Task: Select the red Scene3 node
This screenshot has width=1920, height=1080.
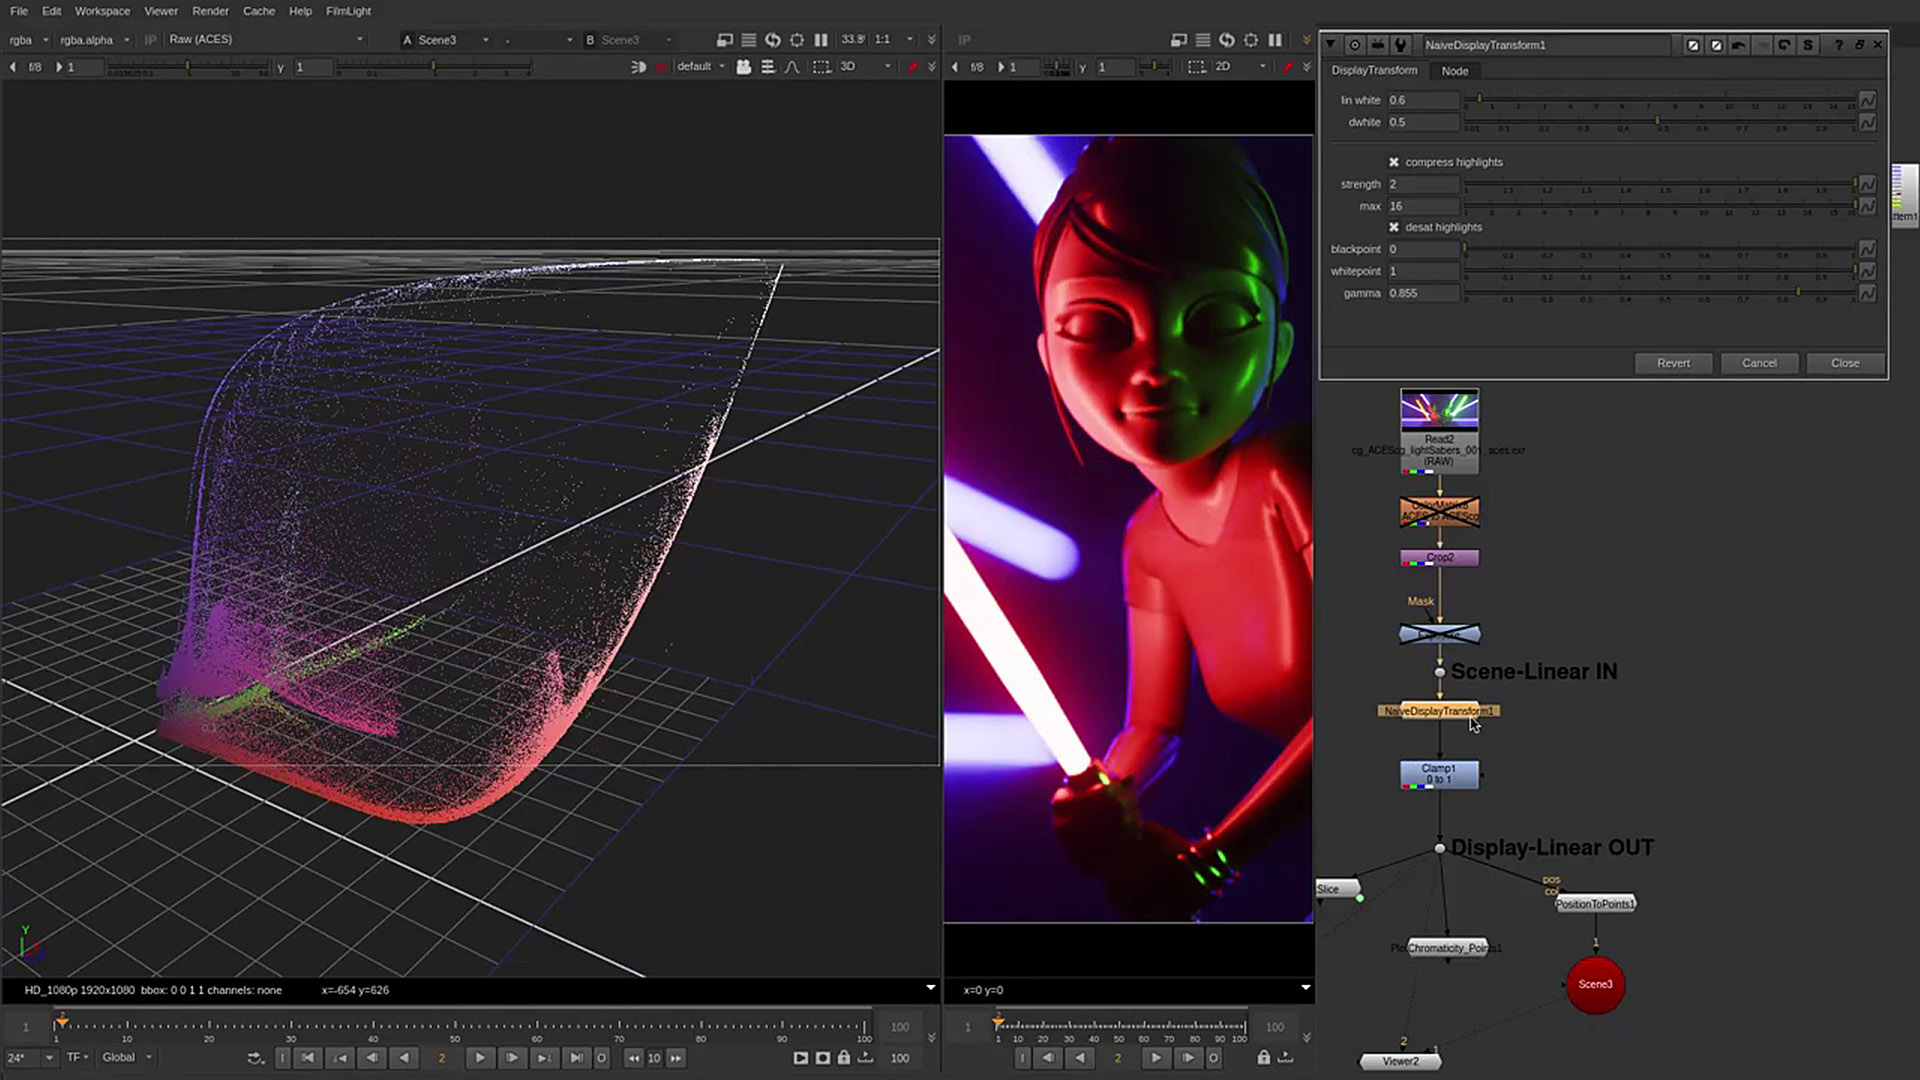Action: [x=1595, y=985]
